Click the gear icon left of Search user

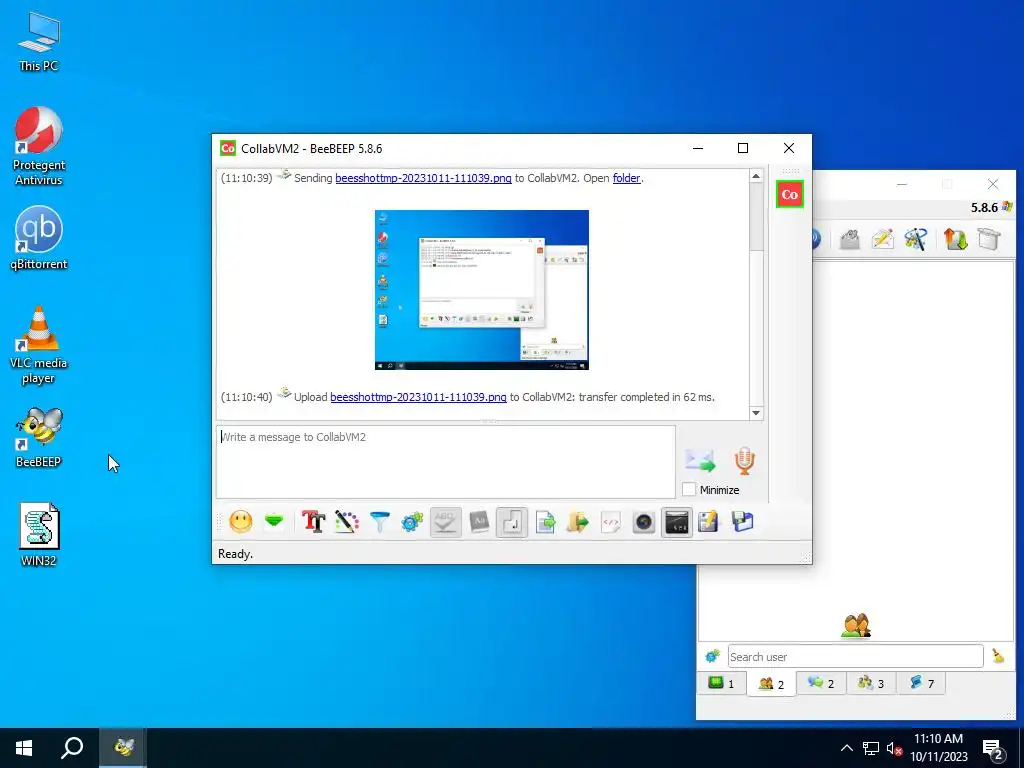pos(712,656)
